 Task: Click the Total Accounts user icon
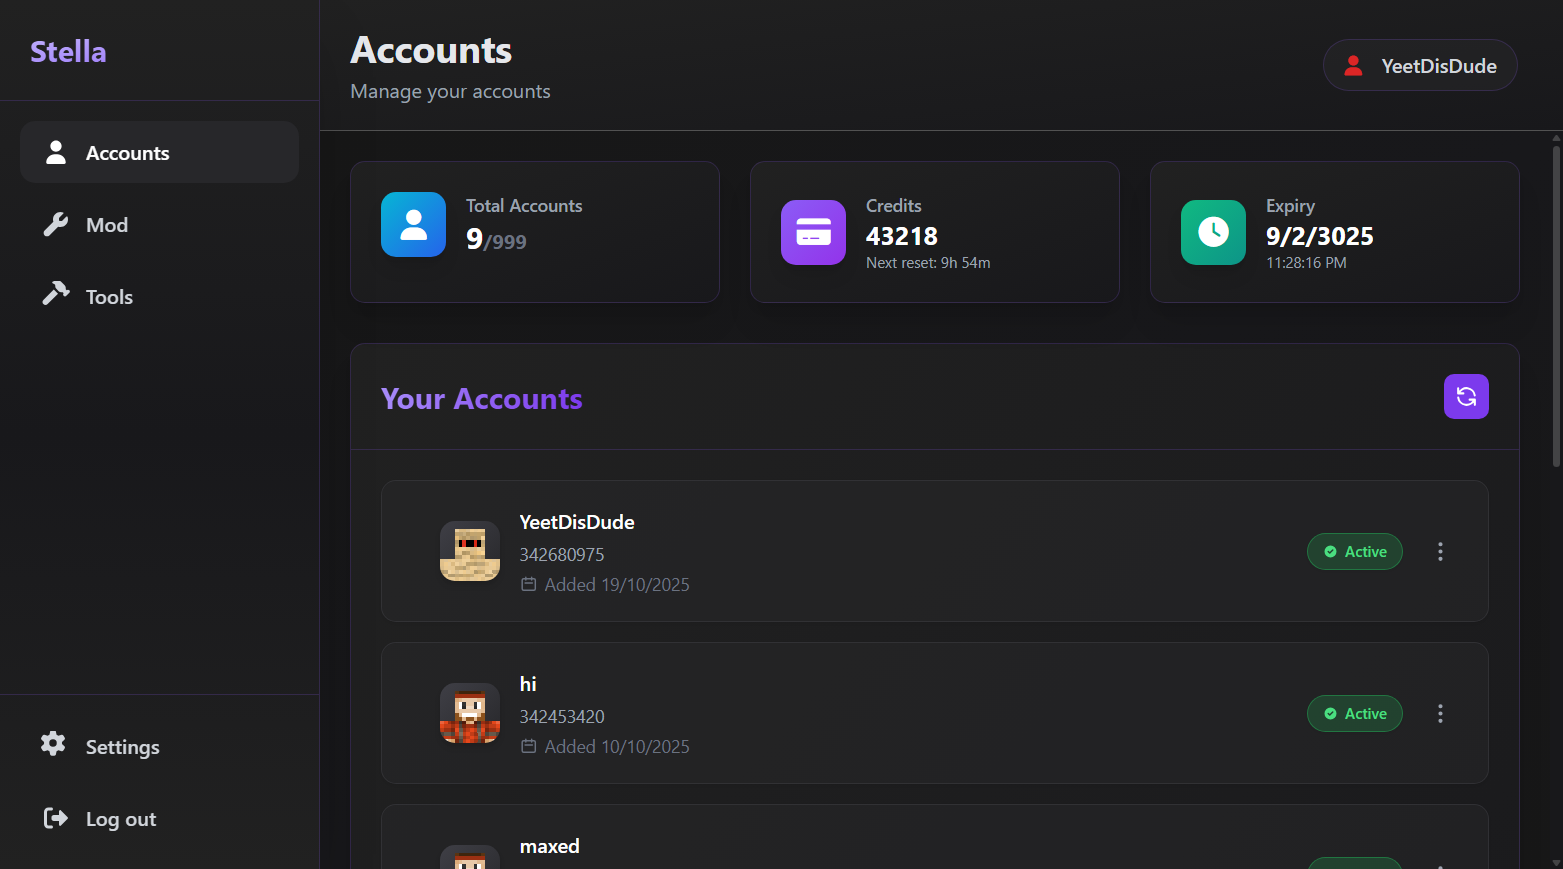(413, 224)
